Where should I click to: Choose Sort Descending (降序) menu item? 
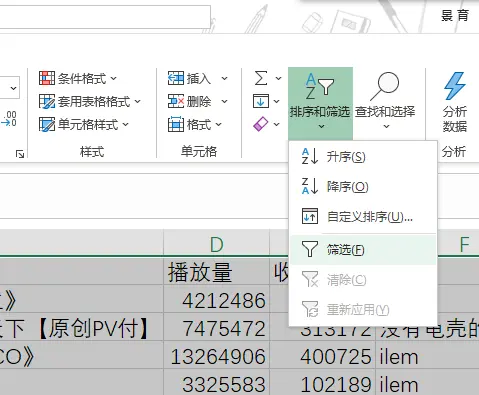[x=363, y=186]
